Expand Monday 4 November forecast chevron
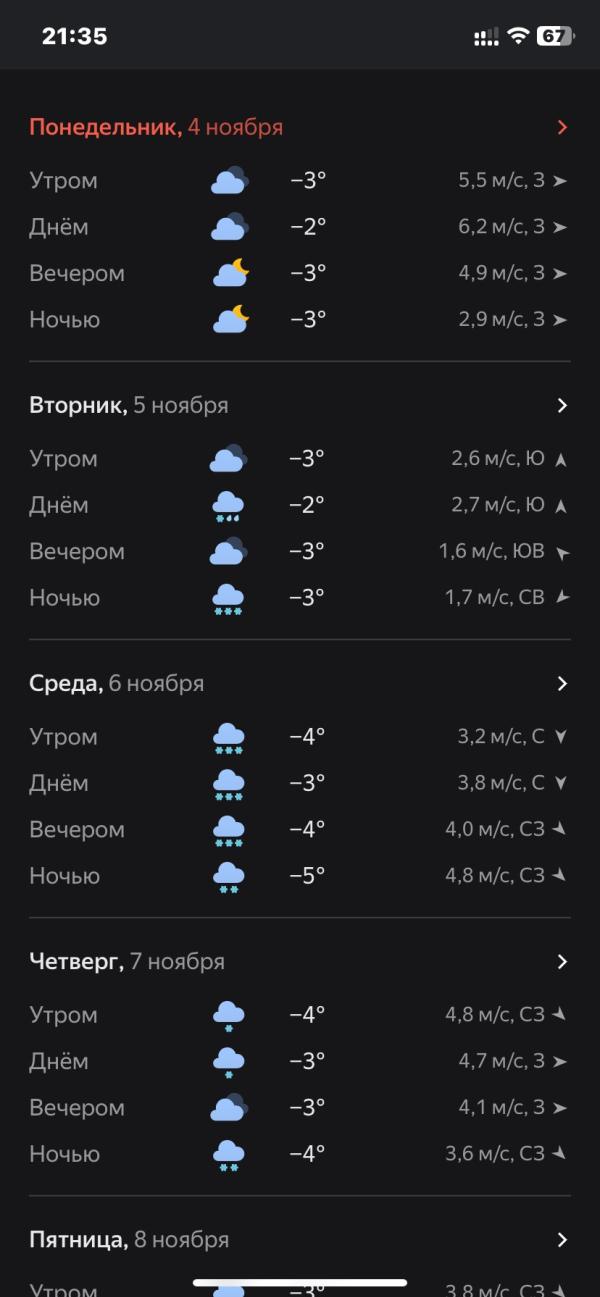The image size is (600, 1297). click(x=562, y=127)
